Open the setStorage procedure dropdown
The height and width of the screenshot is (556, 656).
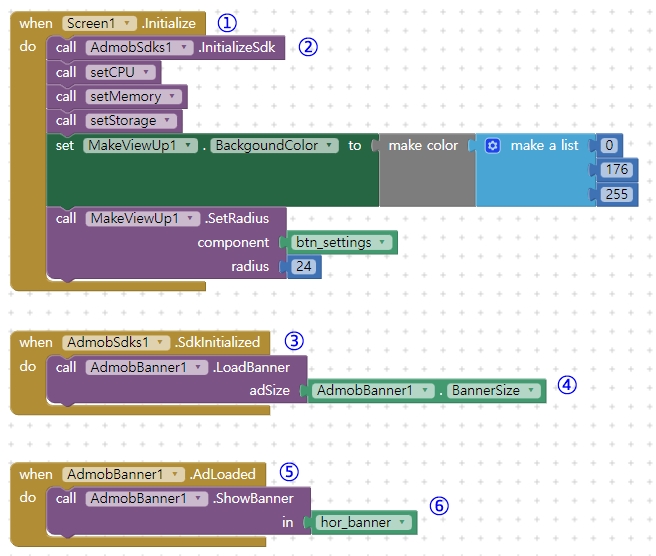pyautogui.click(x=131, y=121)
